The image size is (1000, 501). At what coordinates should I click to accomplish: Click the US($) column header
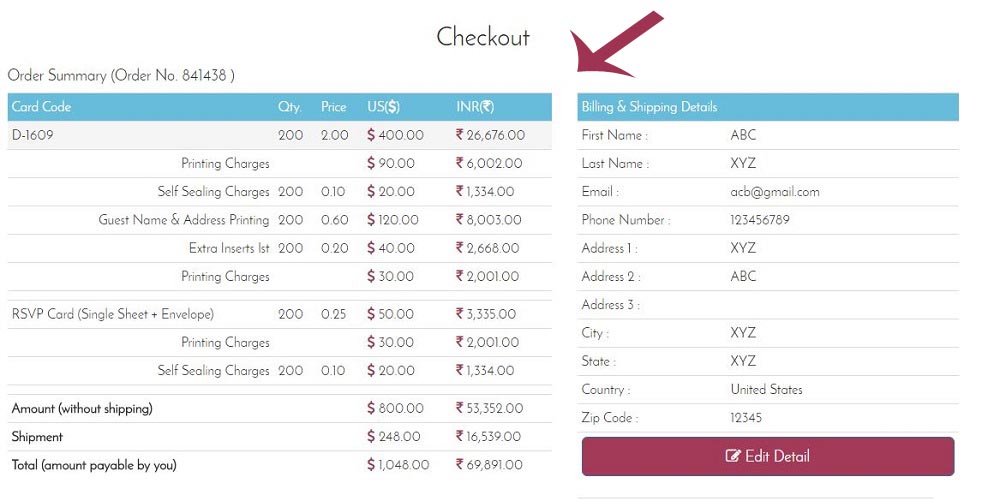(383, 107)
